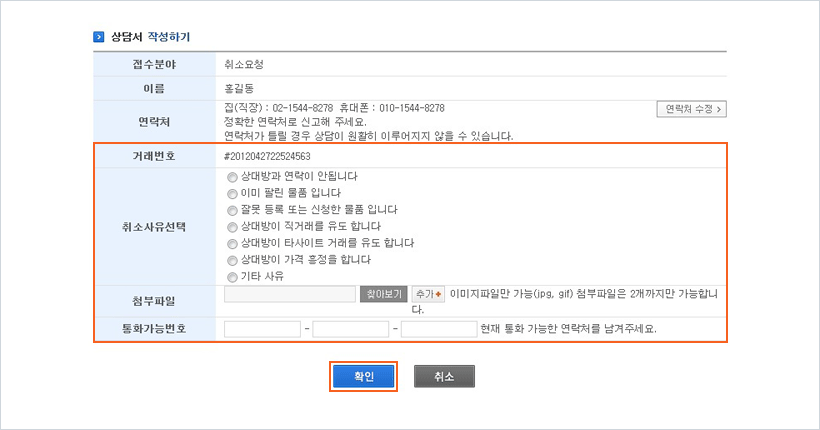This screenshot has height=430, width=820.
Task: Confirm the form with '확인' button
Action: [x=364, y=376]
